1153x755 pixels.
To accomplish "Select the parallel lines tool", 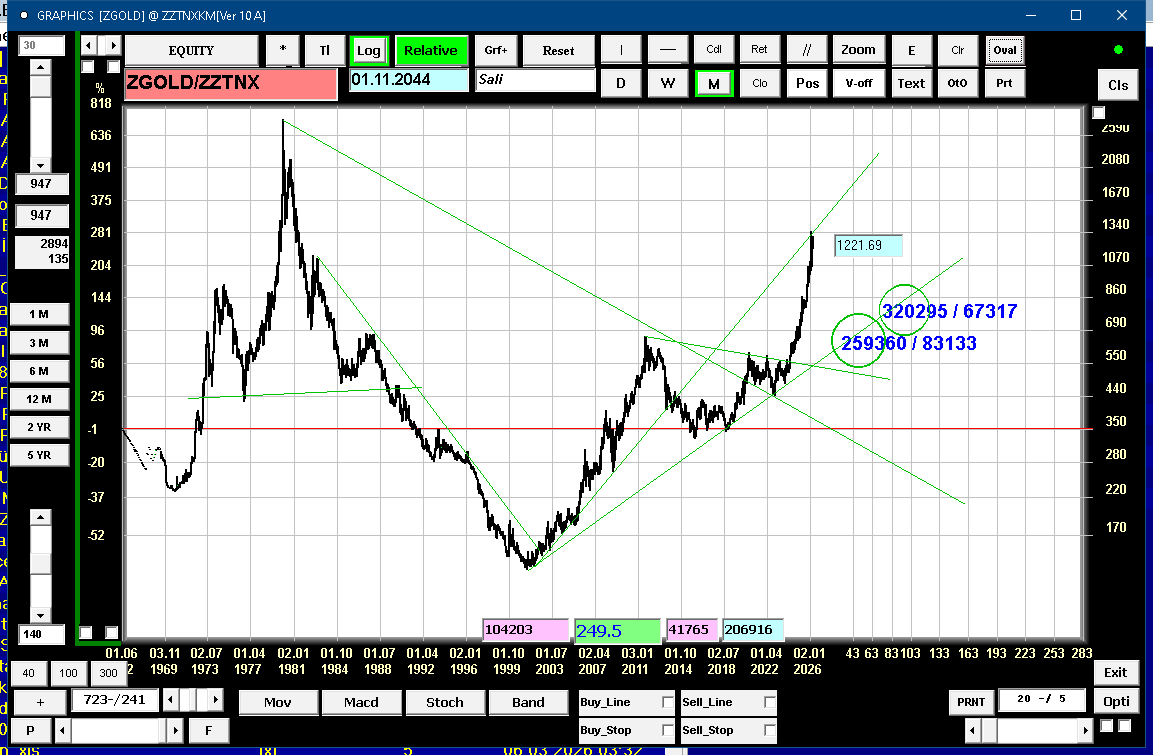I will coord(806,50).
